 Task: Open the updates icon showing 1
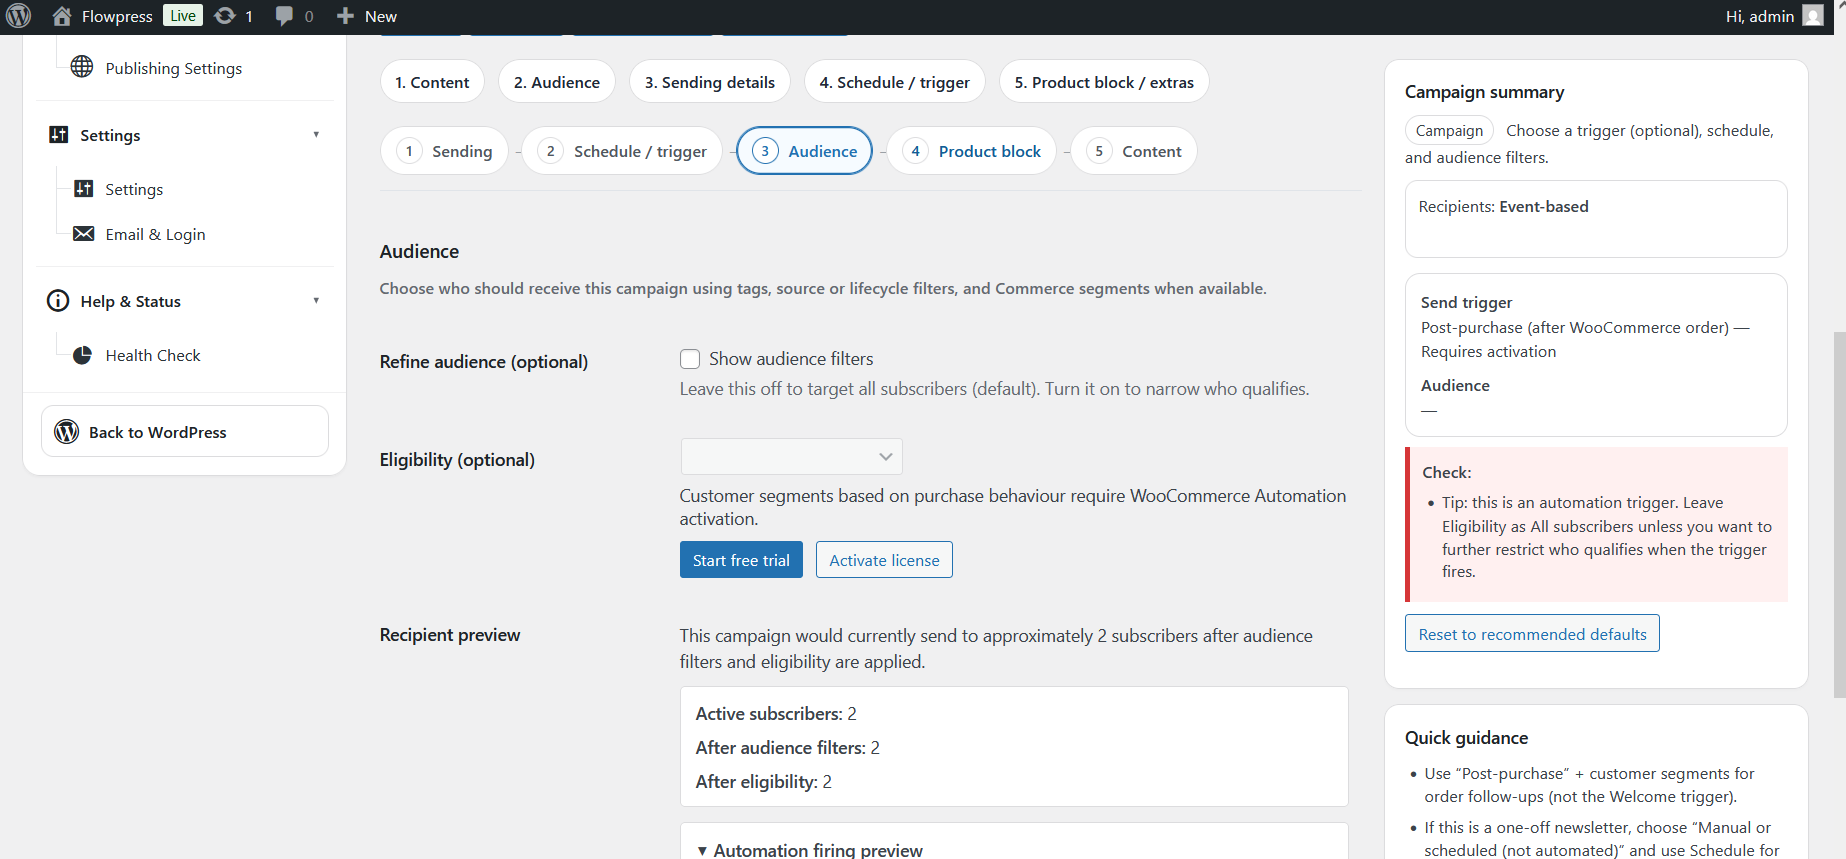point(225,16)
